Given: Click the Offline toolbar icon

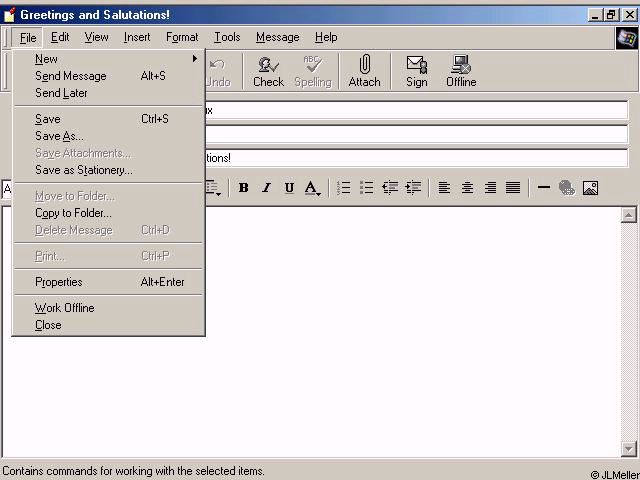Looking at the screenshot, I should tap(461, 71).
